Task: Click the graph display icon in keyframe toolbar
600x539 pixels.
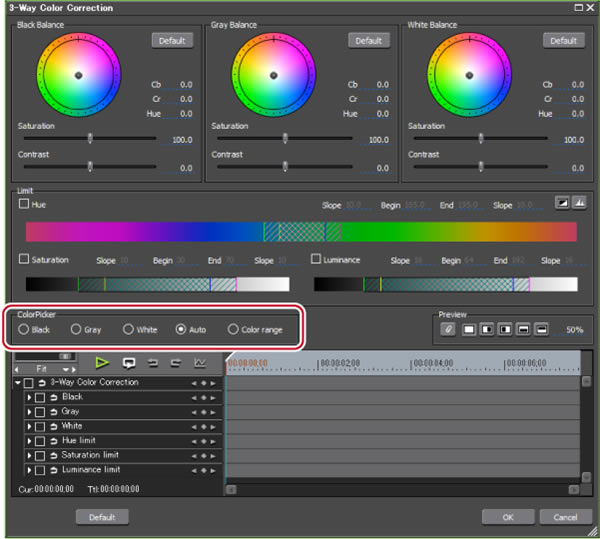Action: 200,363
